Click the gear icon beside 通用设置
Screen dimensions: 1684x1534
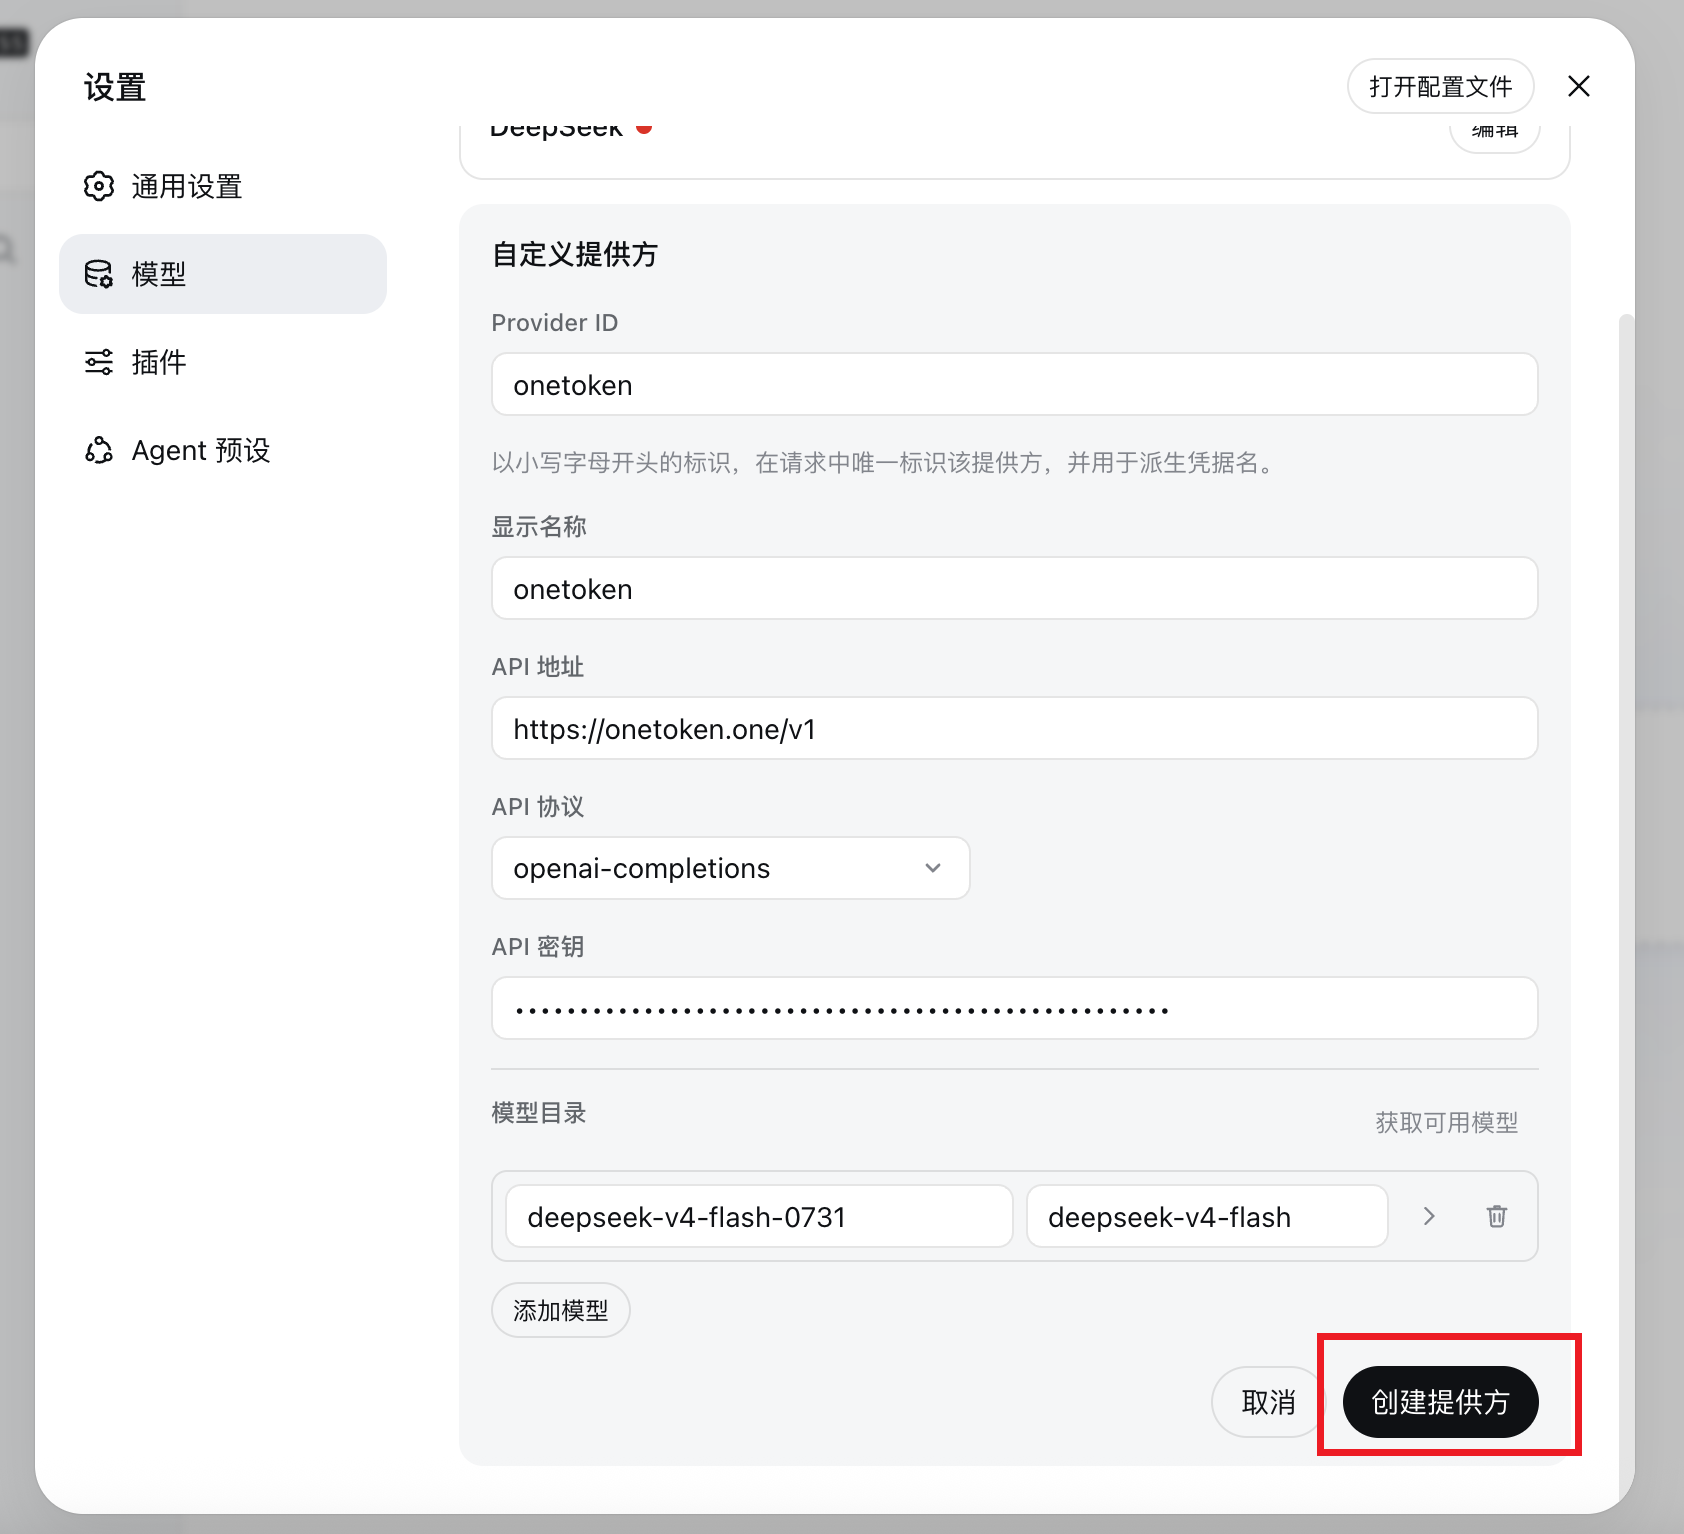(99, 186)
